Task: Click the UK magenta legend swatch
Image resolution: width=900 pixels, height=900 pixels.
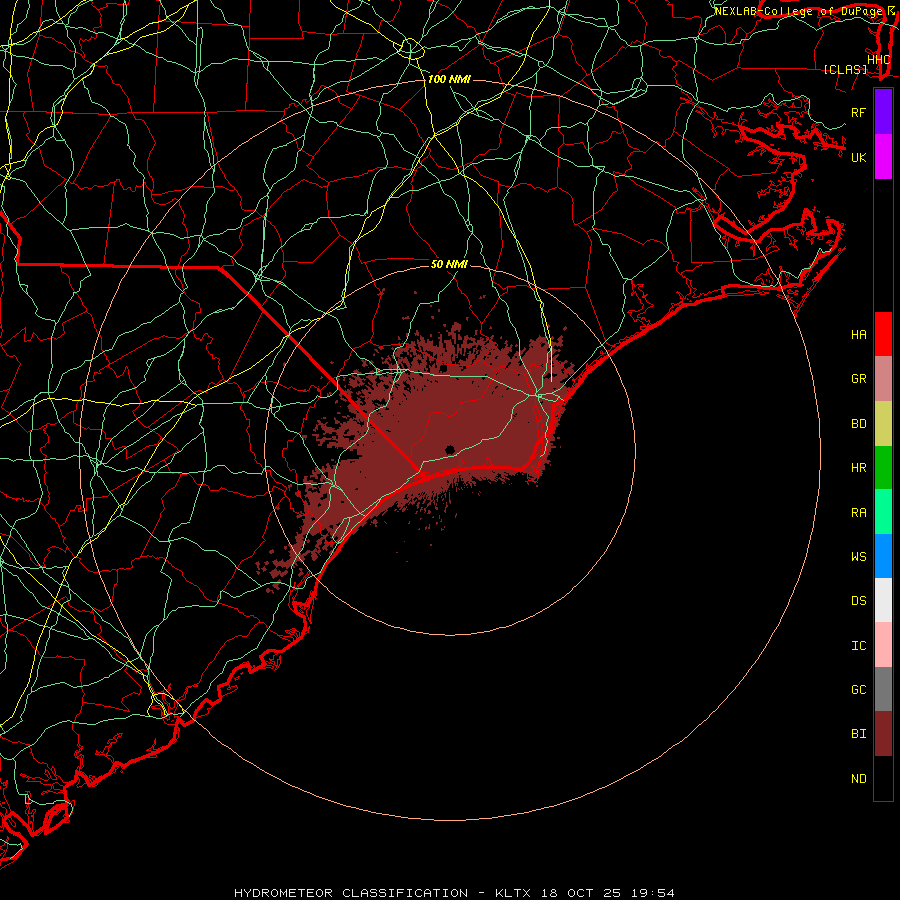Action: 883,157
